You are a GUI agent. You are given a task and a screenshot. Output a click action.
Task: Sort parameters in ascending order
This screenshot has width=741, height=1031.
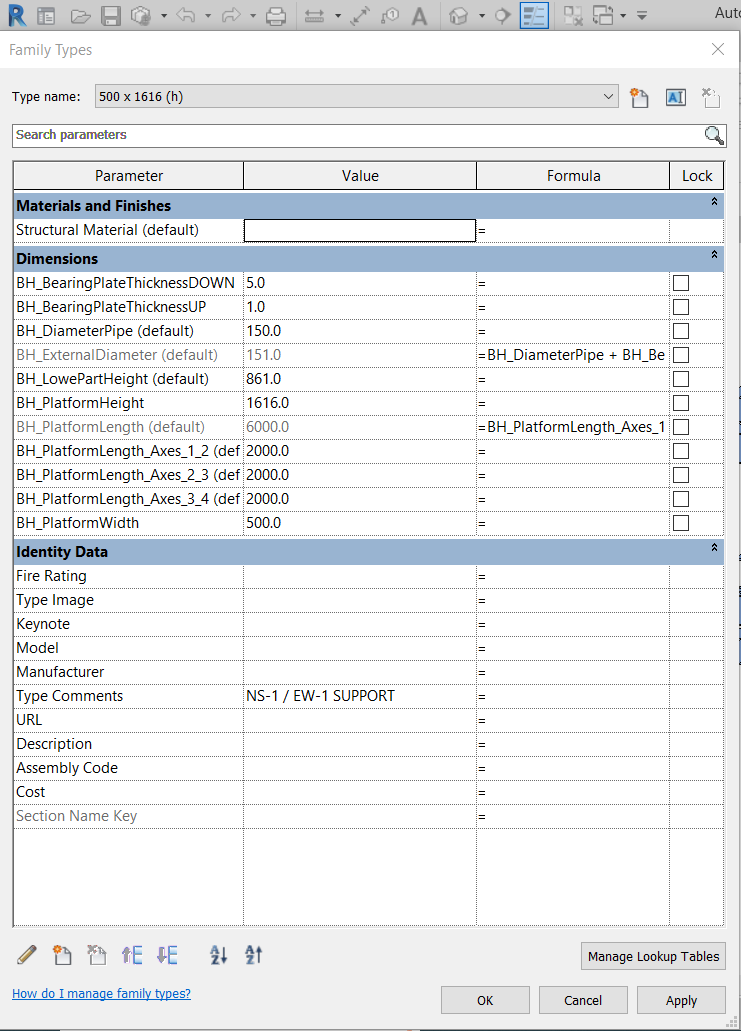(219, 955)
